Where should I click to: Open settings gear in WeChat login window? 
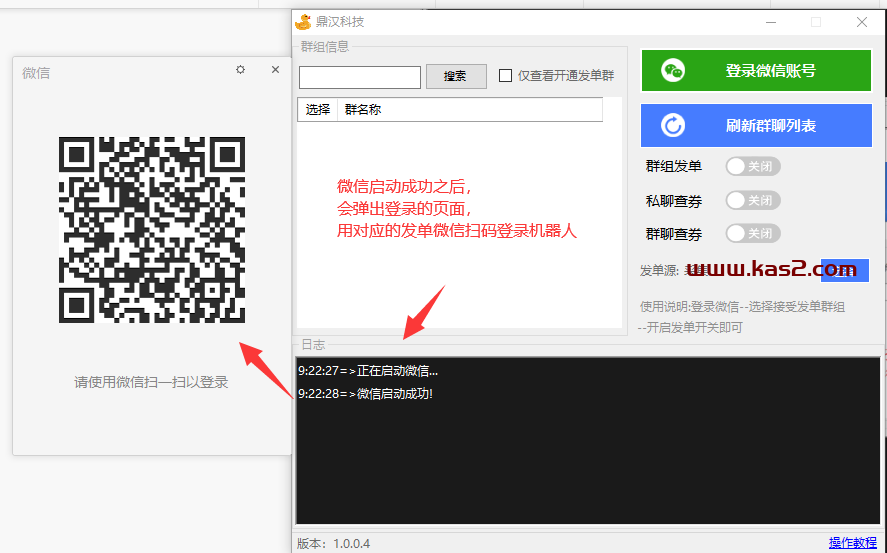(240, 70)
